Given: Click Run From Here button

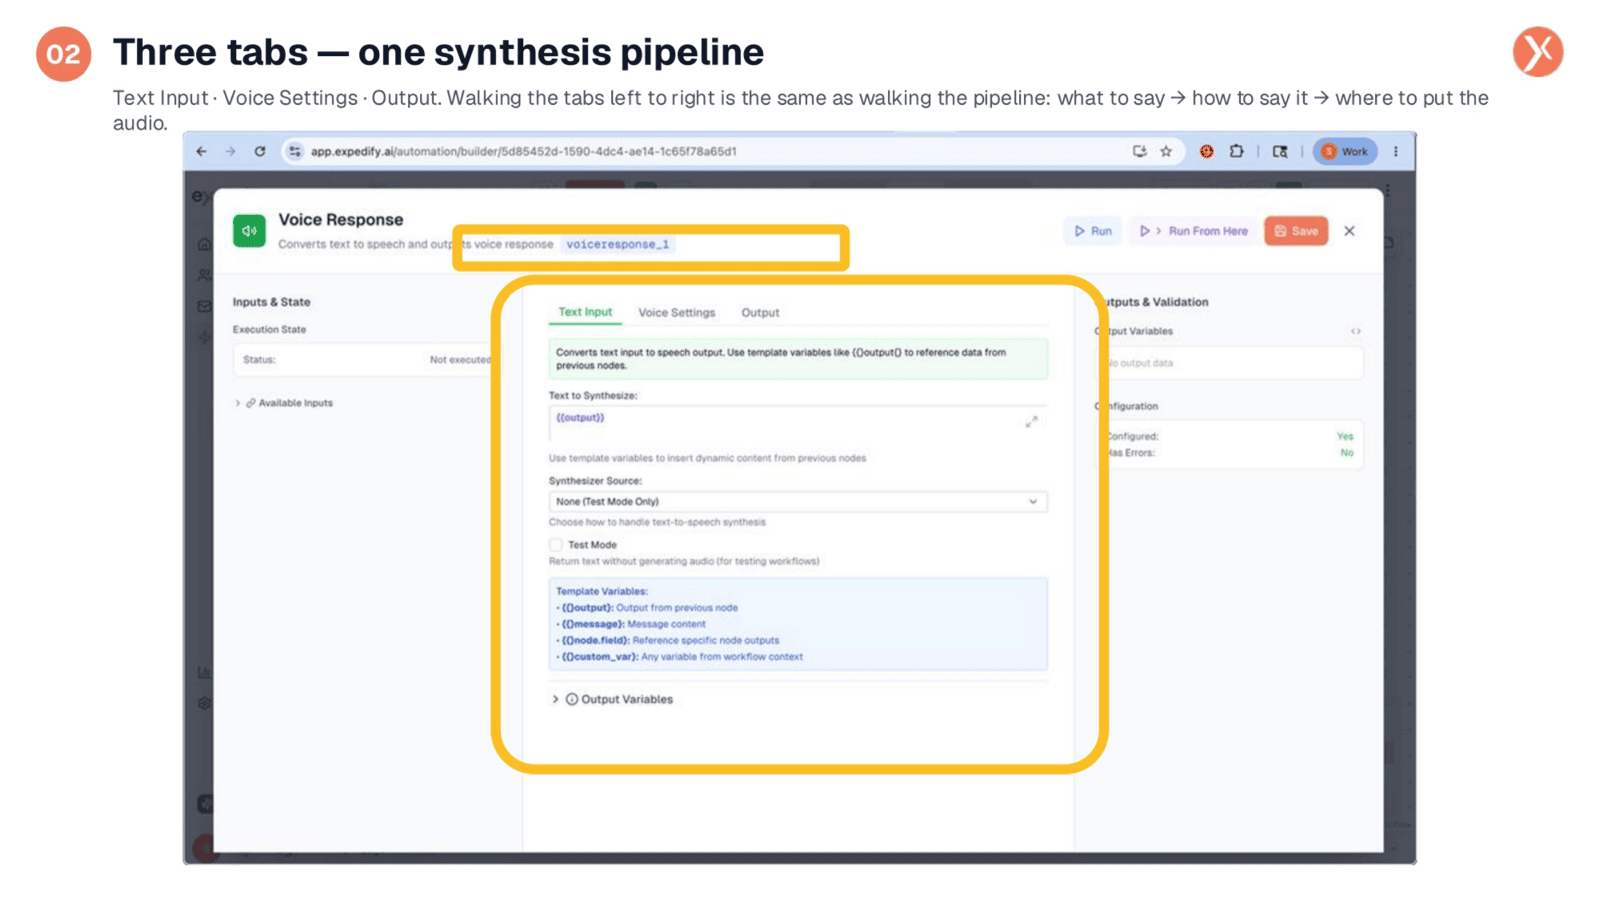Looking at the screenshot, I should click(x=1194, y=231).
